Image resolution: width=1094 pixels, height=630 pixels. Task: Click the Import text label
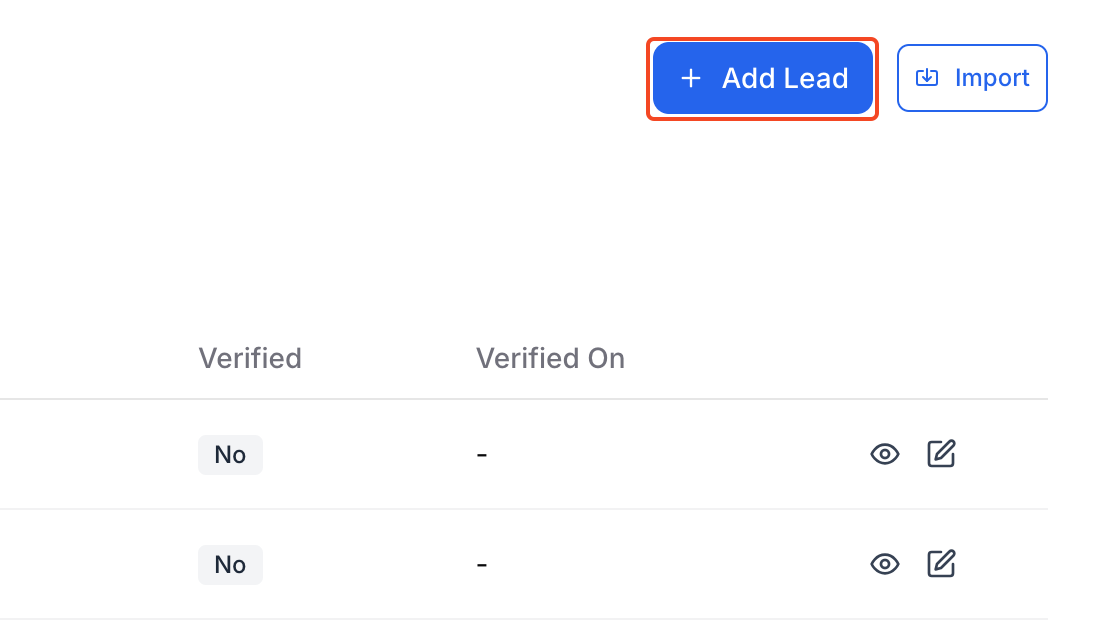991,78
